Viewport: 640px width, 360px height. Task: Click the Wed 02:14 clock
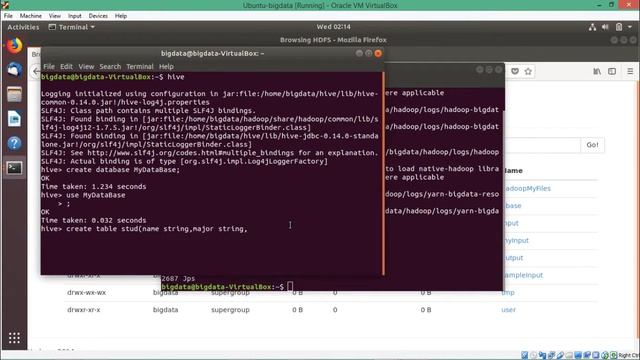[333, 27]
